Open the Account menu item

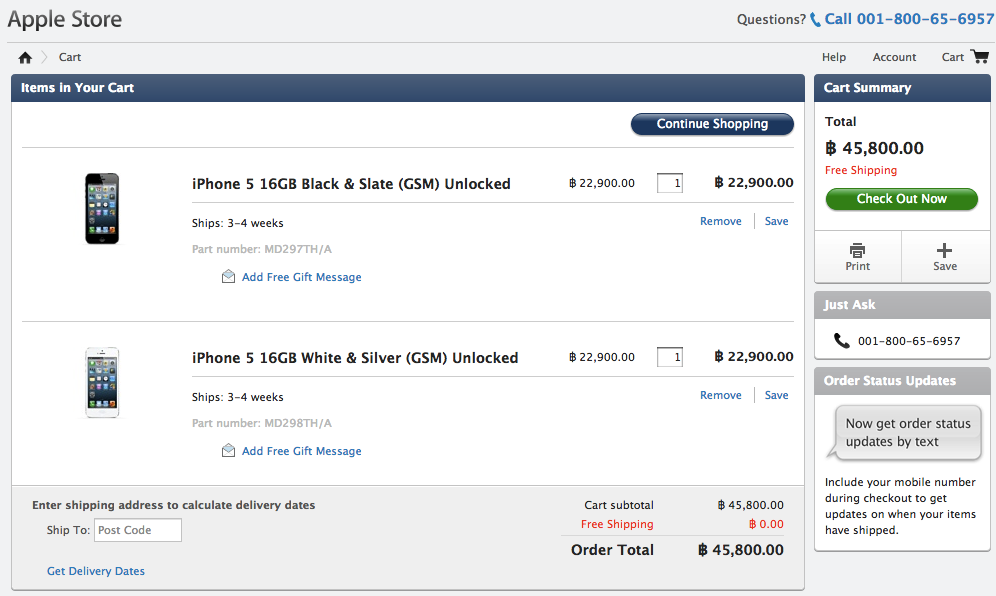coord(894,58)
